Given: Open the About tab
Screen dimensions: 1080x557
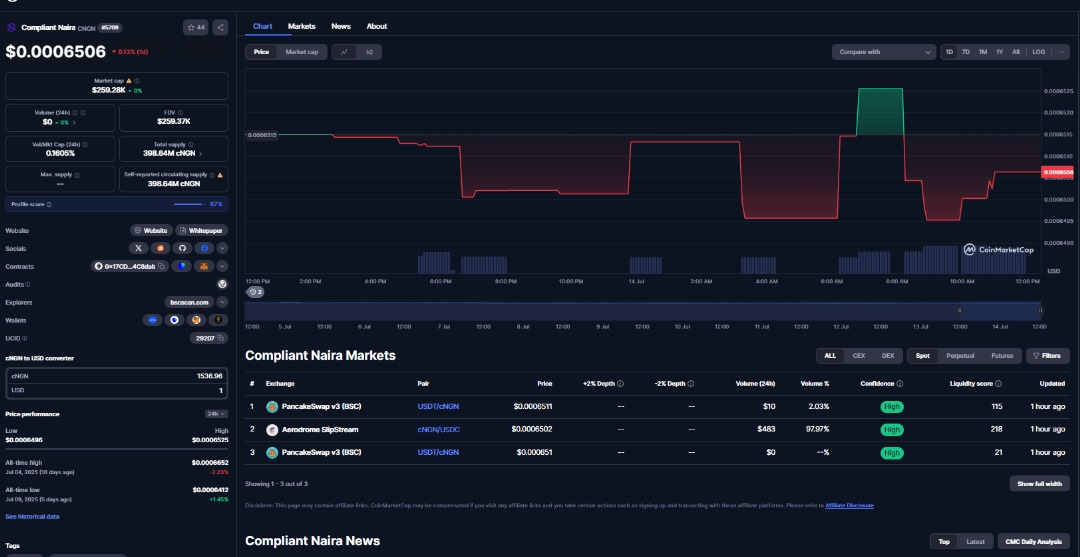Looking at the screenshot, I should coord(377,26).
